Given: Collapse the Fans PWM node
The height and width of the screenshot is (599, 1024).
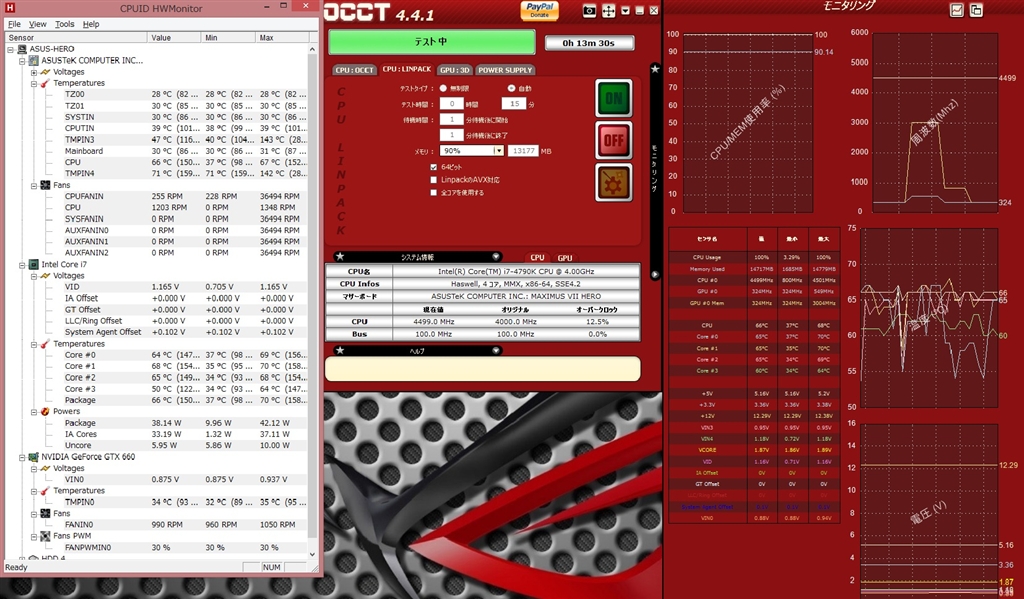Looking at the screenshot, I should click(x=34, y=536).
